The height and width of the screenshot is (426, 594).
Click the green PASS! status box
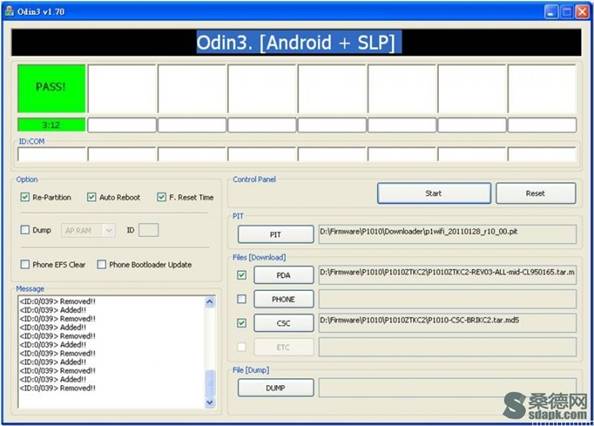52,88
